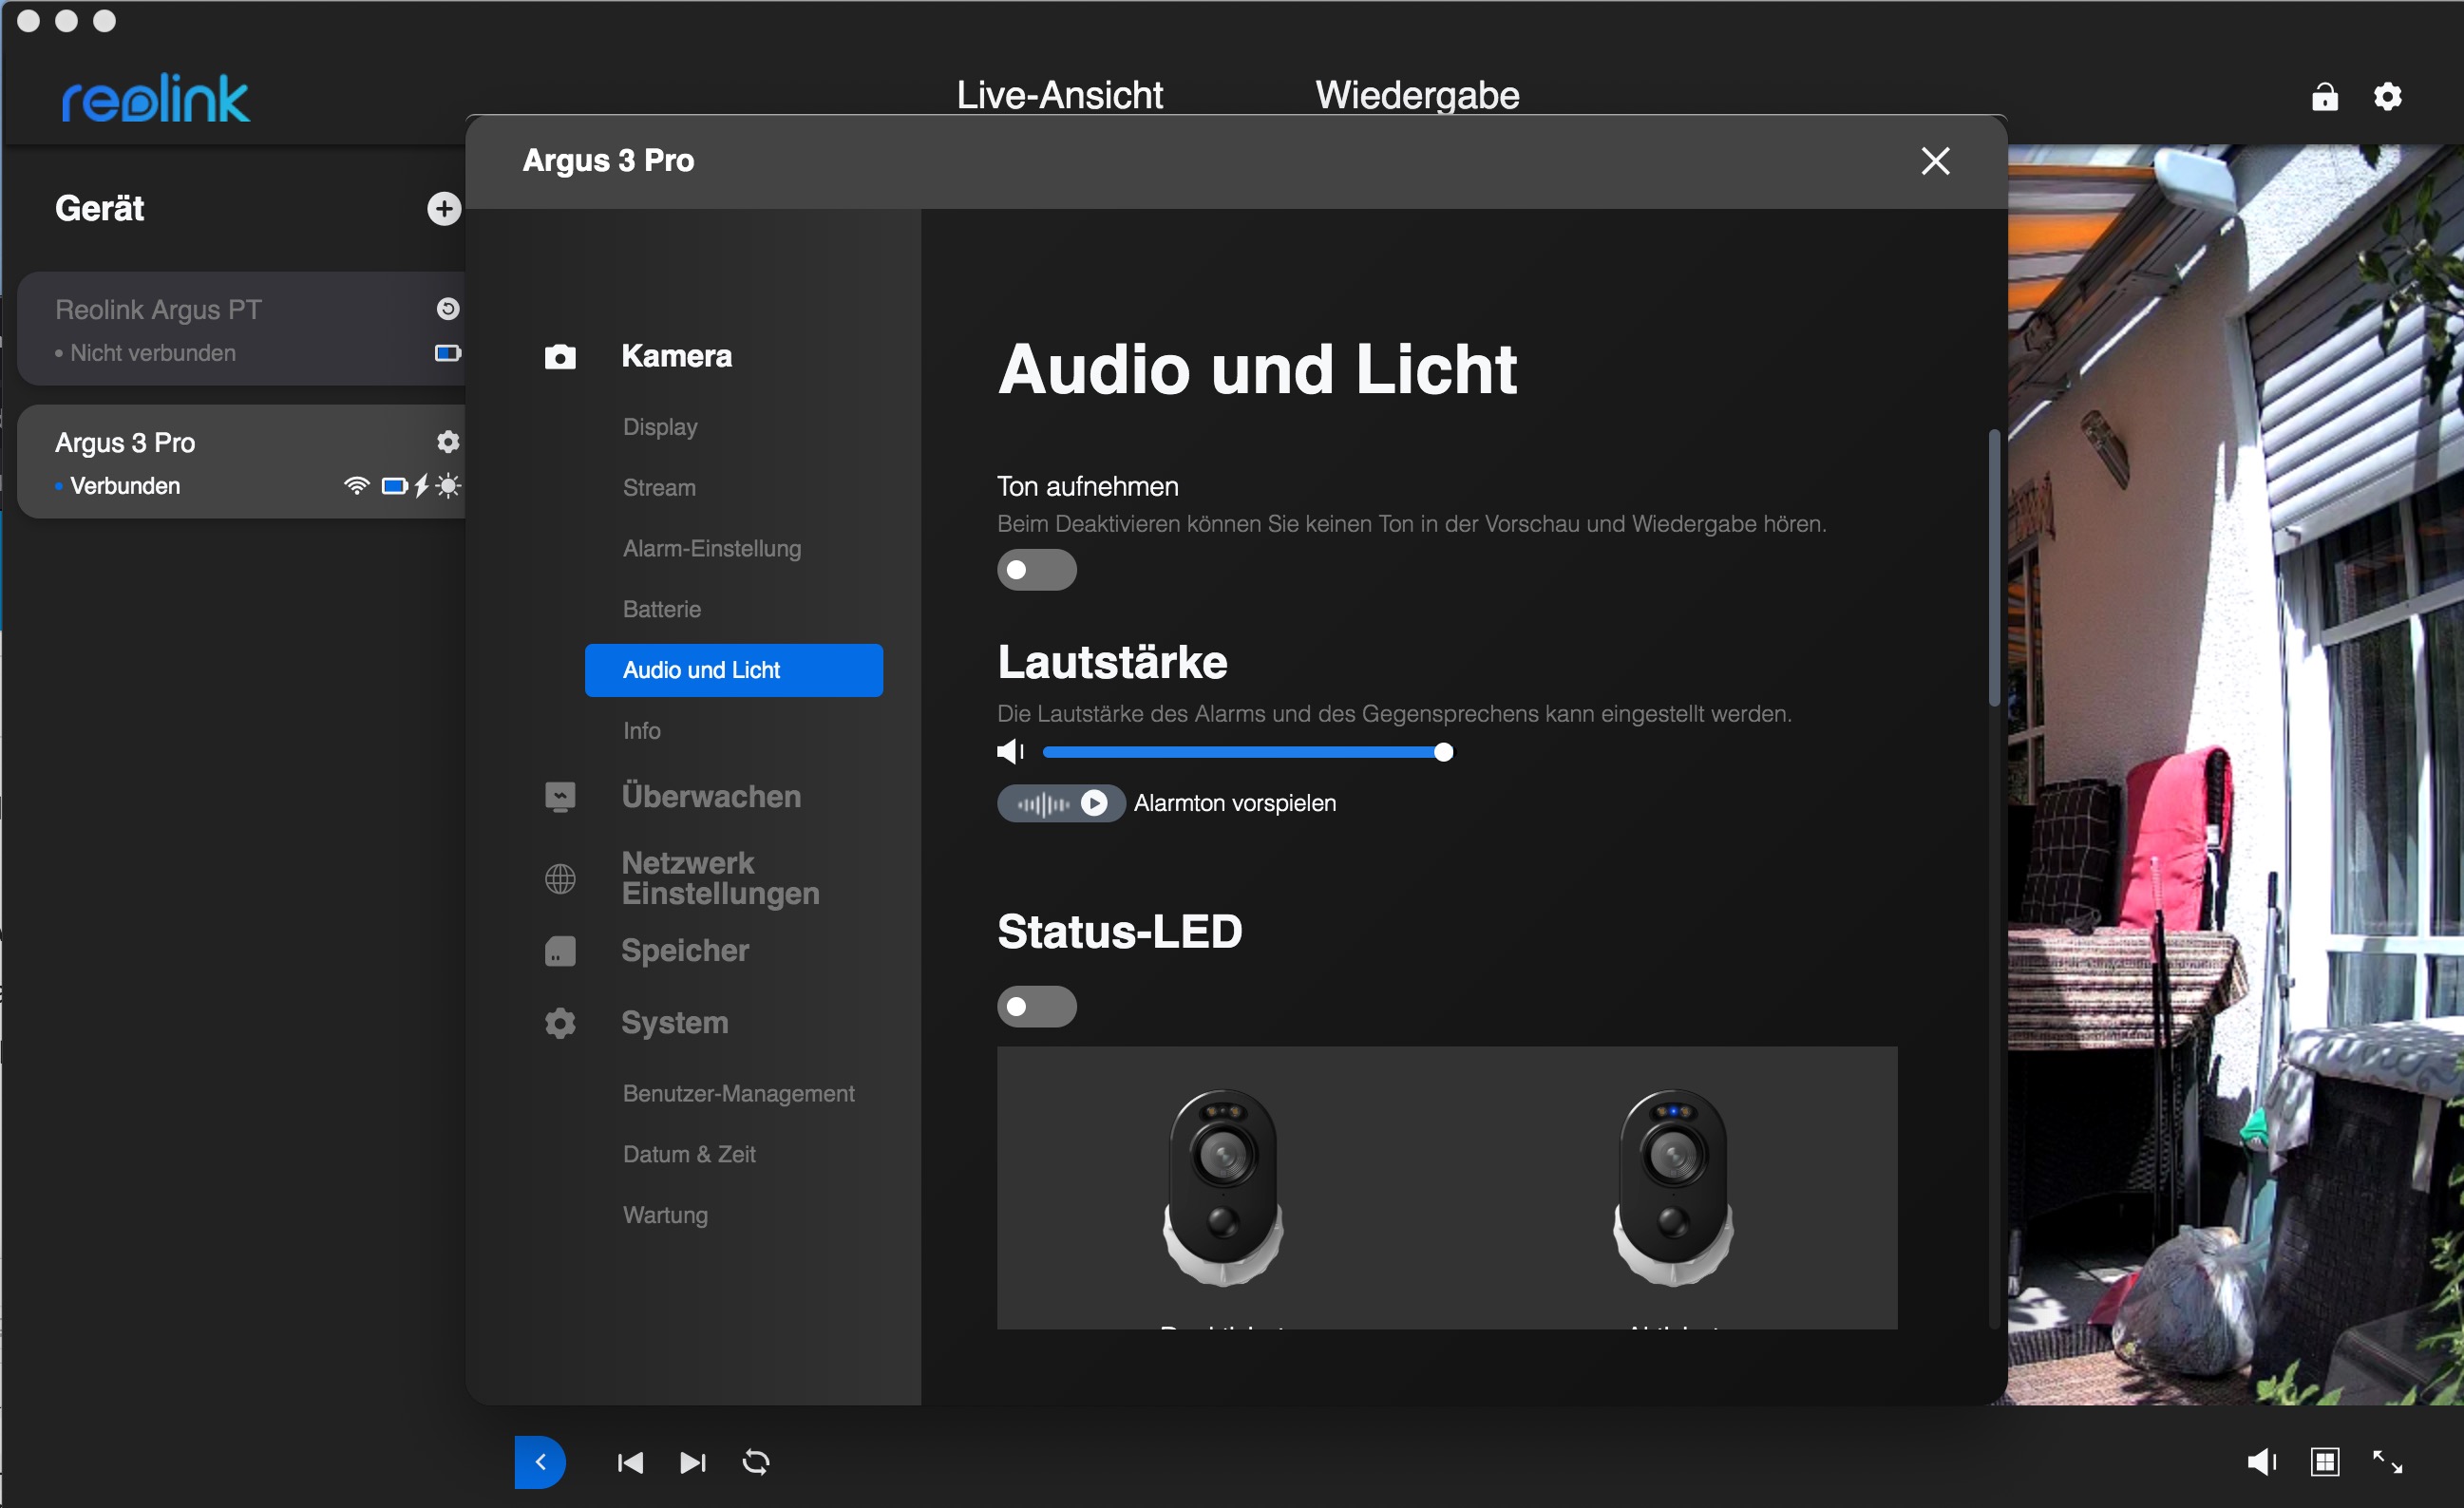Viewport: 2464px width, 1508px height.
Task: Open Alarm-Einstellung settings page
Action: pyautogui.click(x=711, y=548)
